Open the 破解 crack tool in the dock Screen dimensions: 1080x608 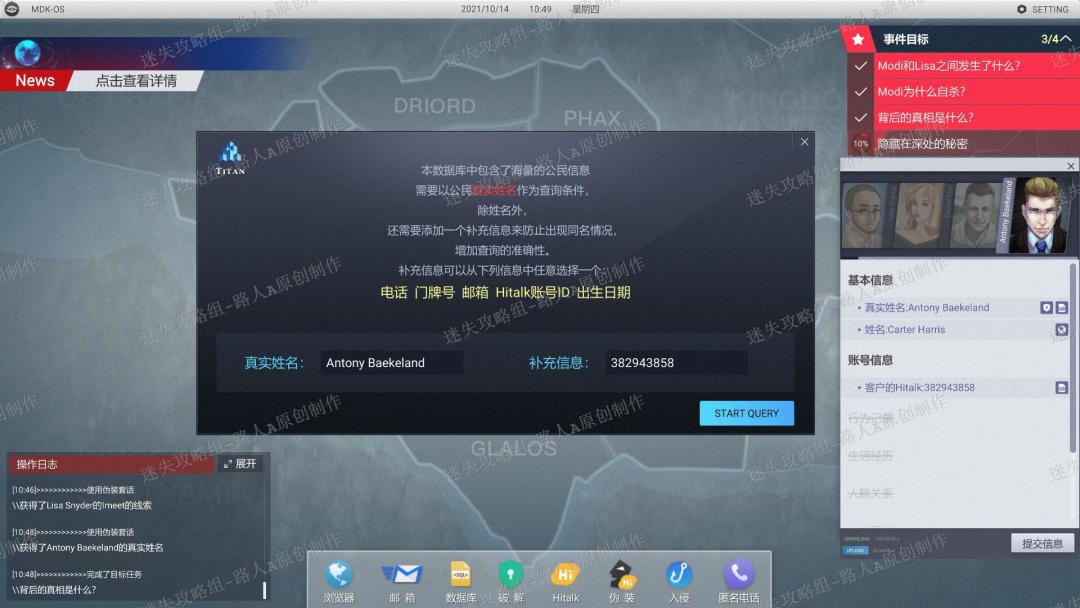[x=510, y=580]
